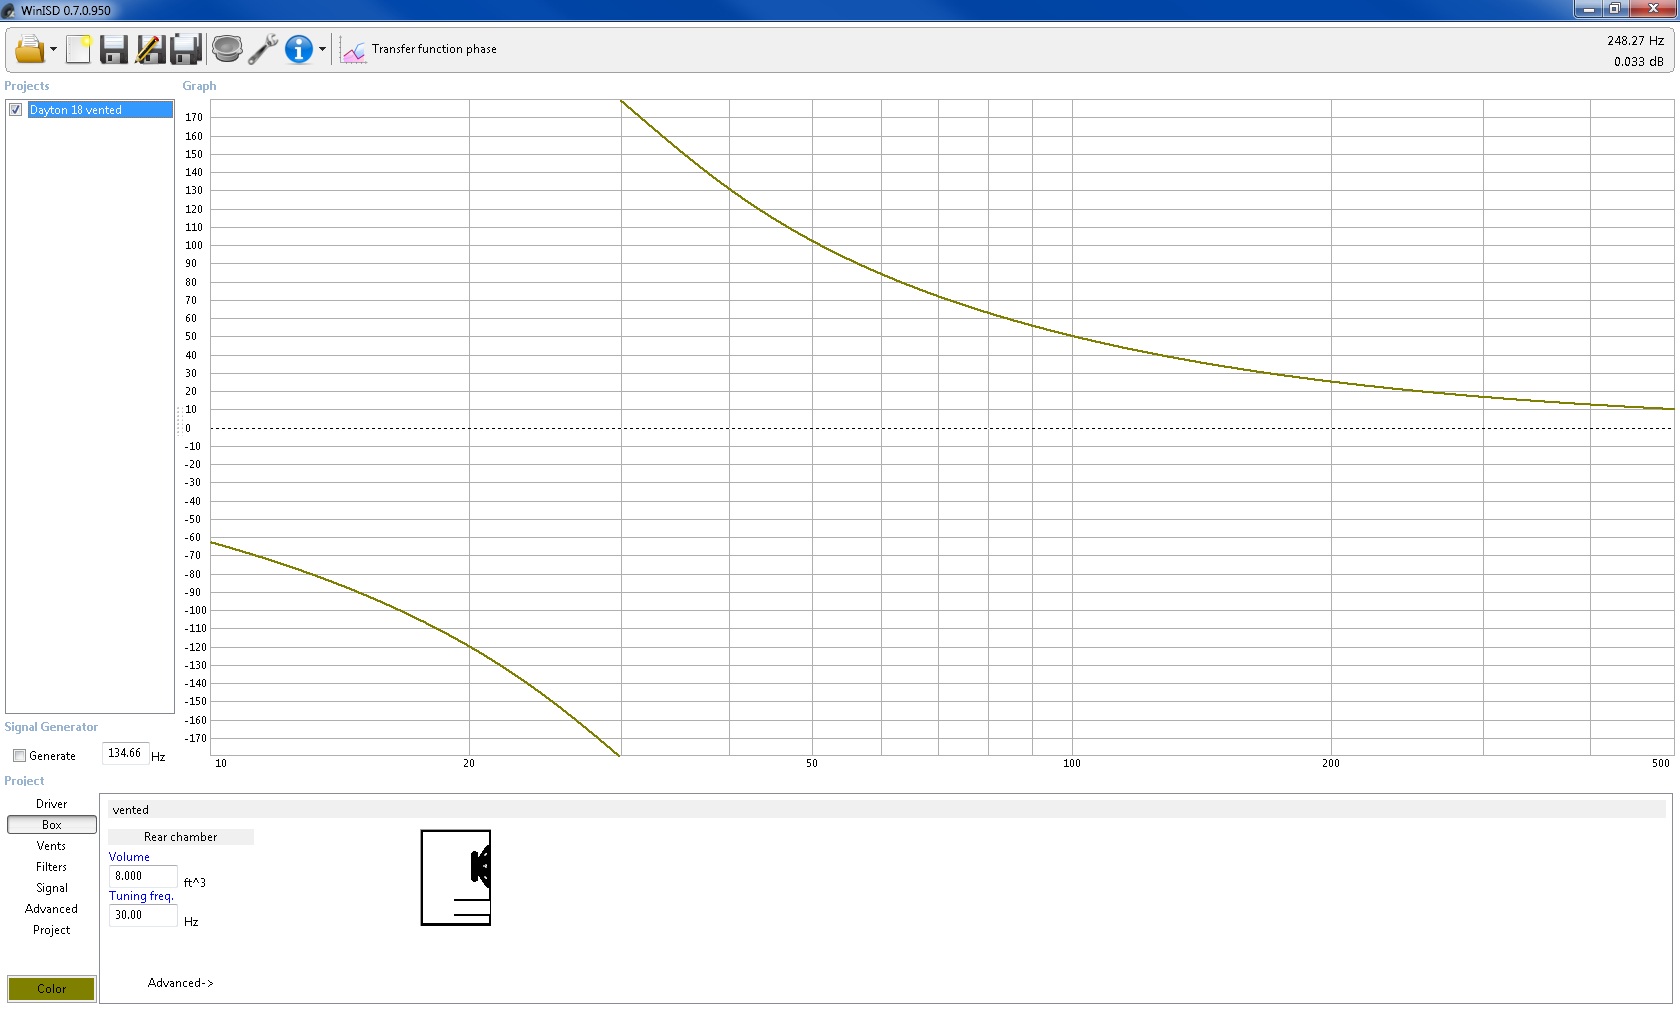Save the project with floppy icon
Viewport: 1680px width, 1010px height.
114,49
